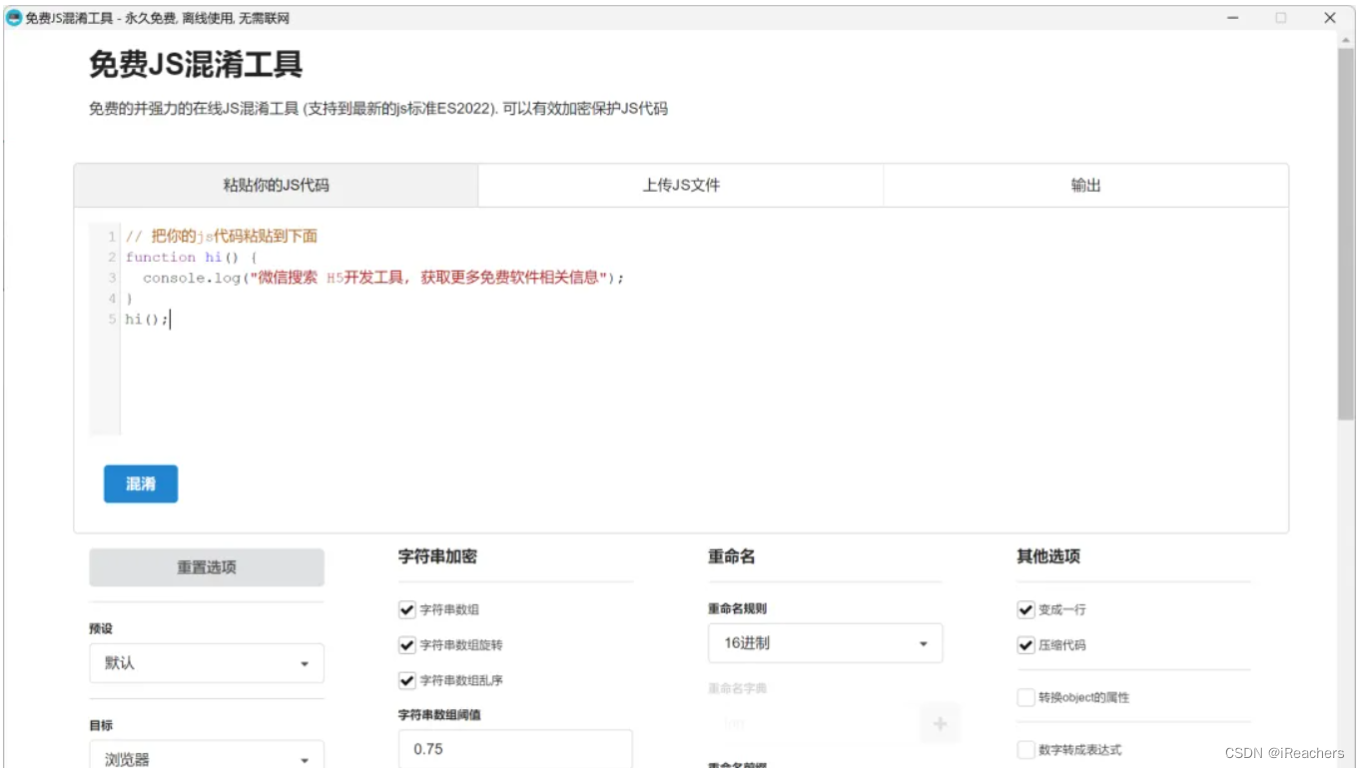
Task: Close the 免费JS混淆工具 window
Action: (x=1330, y=18)
